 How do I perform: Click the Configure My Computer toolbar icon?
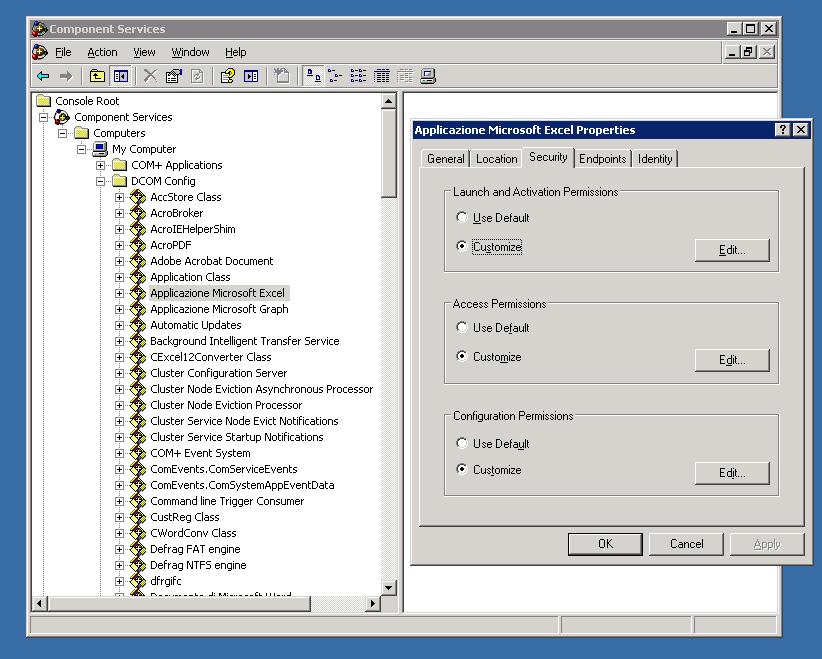(x=428, y=77)
